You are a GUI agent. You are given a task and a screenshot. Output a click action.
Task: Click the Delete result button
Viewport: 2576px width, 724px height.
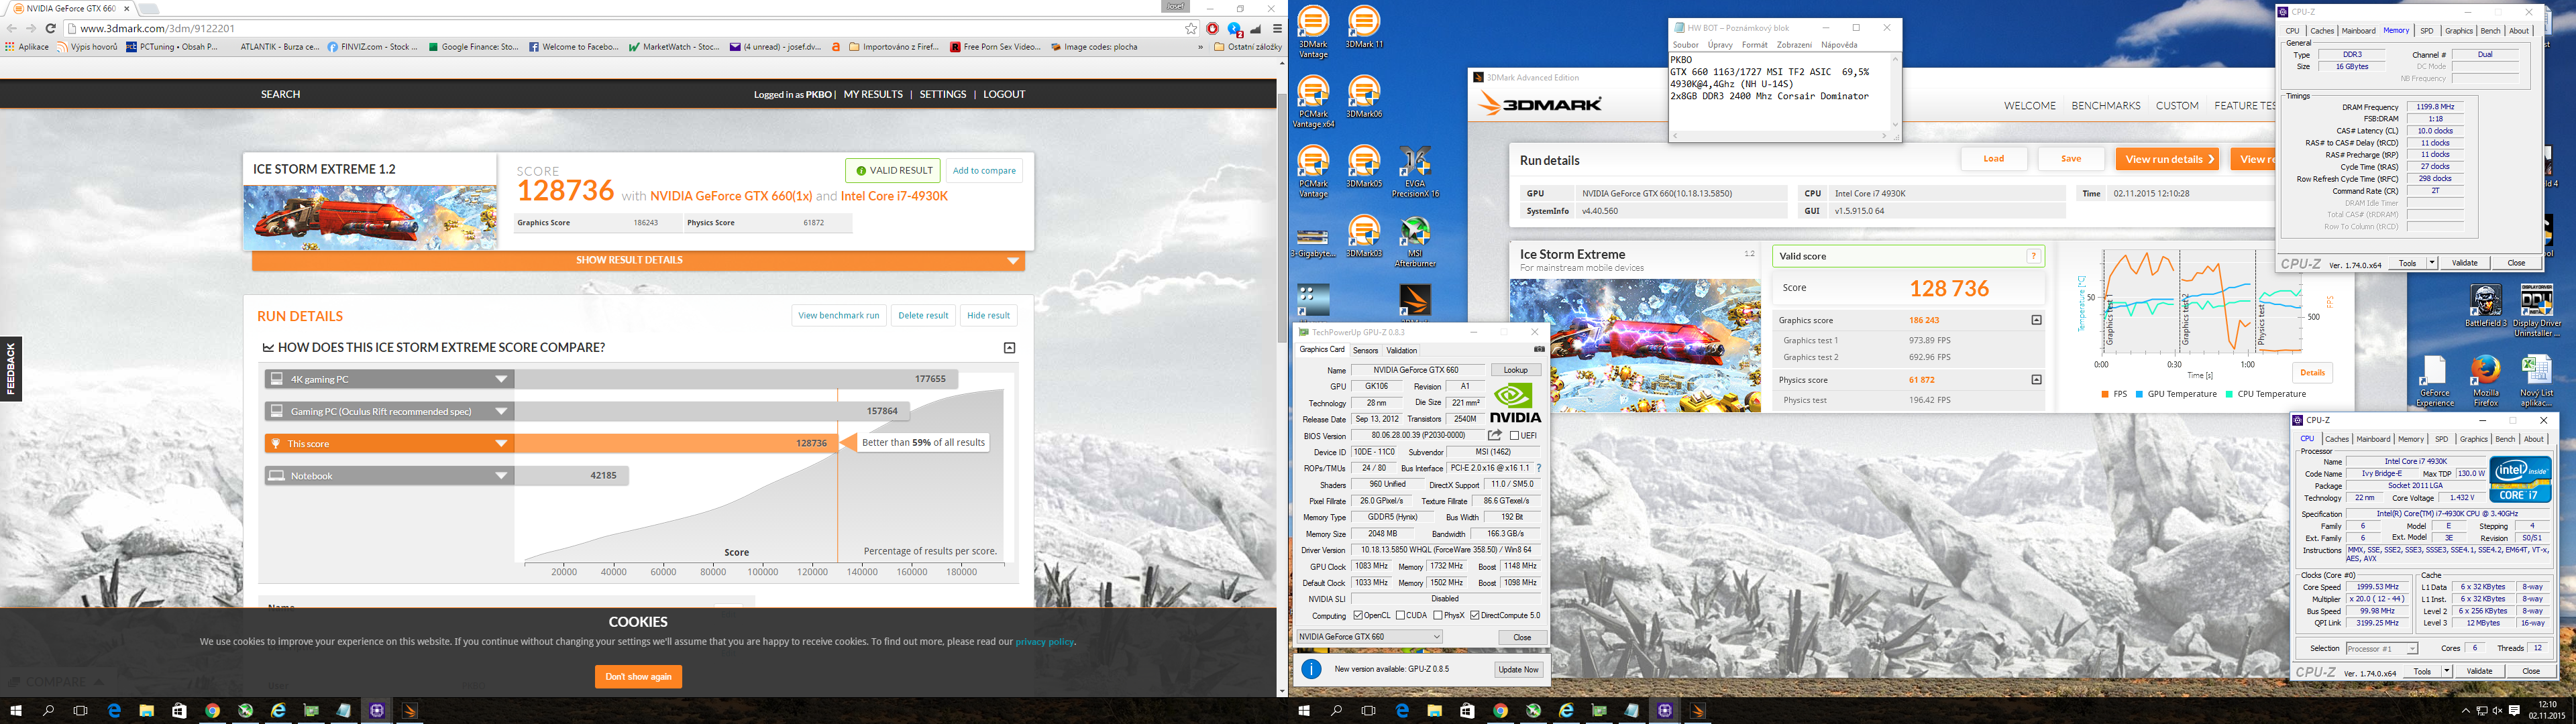pos(923,315)
